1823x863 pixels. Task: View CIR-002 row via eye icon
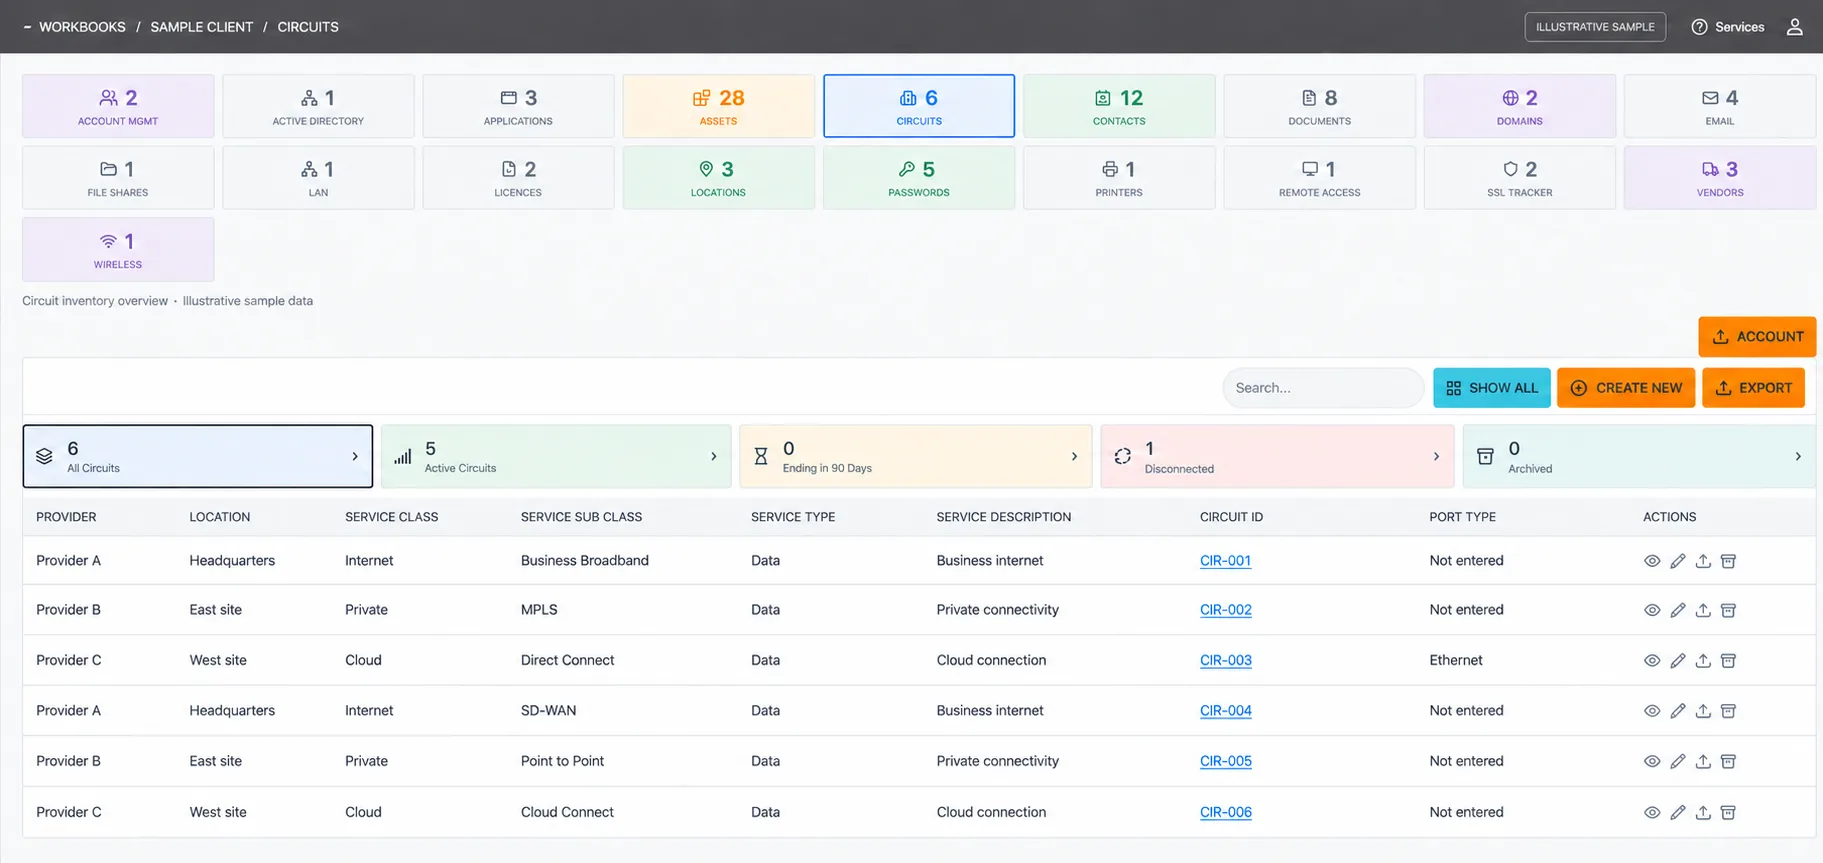pos(1652,610)
